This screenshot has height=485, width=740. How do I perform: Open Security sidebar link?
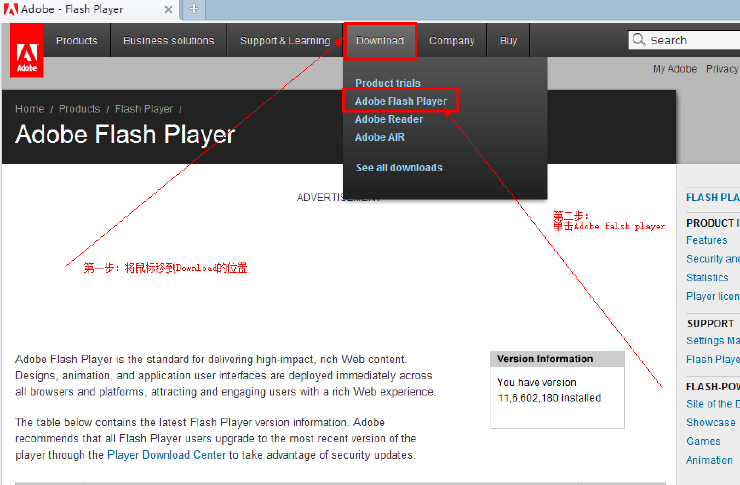coord(713,259)
